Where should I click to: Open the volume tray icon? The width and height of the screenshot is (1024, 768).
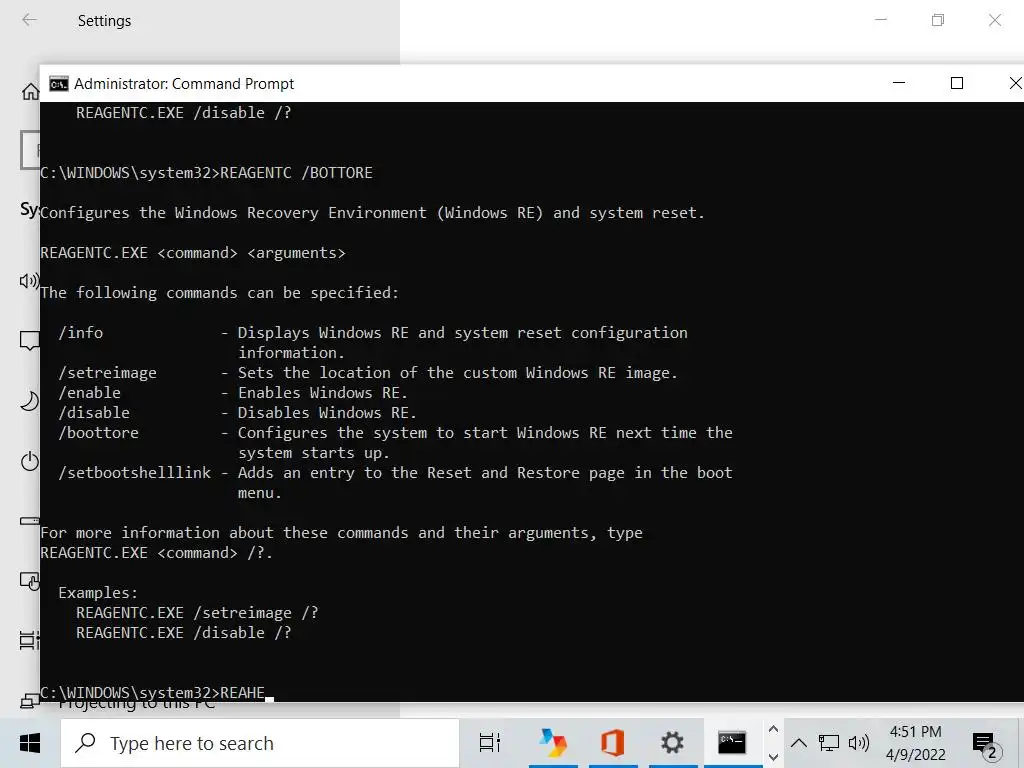(x=859, y=743)
